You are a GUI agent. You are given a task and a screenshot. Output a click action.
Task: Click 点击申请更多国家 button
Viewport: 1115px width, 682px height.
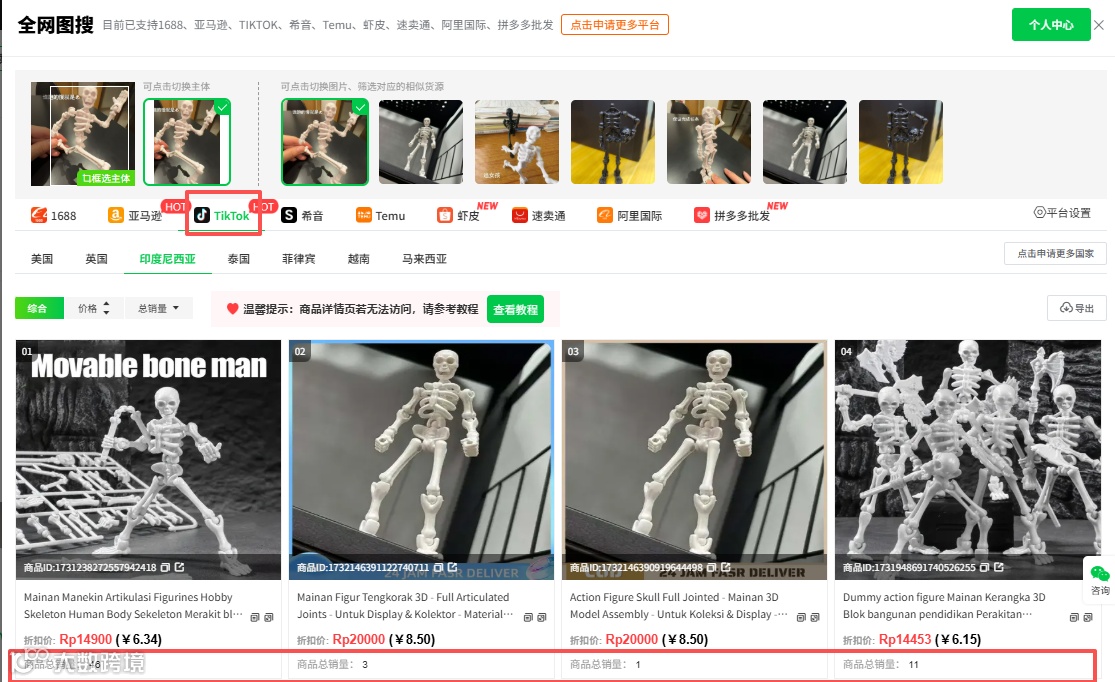[1055, 253]
